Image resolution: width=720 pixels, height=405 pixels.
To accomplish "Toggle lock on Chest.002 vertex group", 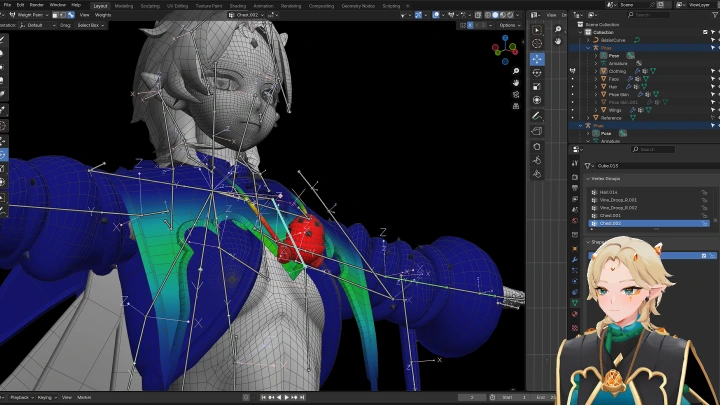I will tap(704, 223).
